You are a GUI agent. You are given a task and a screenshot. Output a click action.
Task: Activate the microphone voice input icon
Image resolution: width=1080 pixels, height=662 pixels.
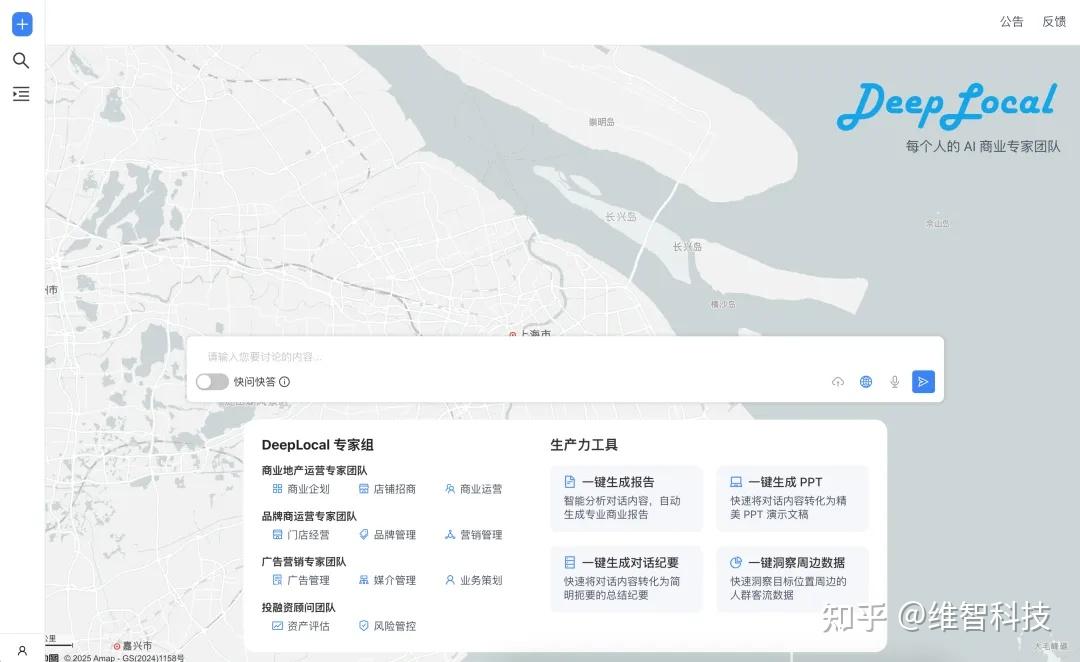coord(894,381)
